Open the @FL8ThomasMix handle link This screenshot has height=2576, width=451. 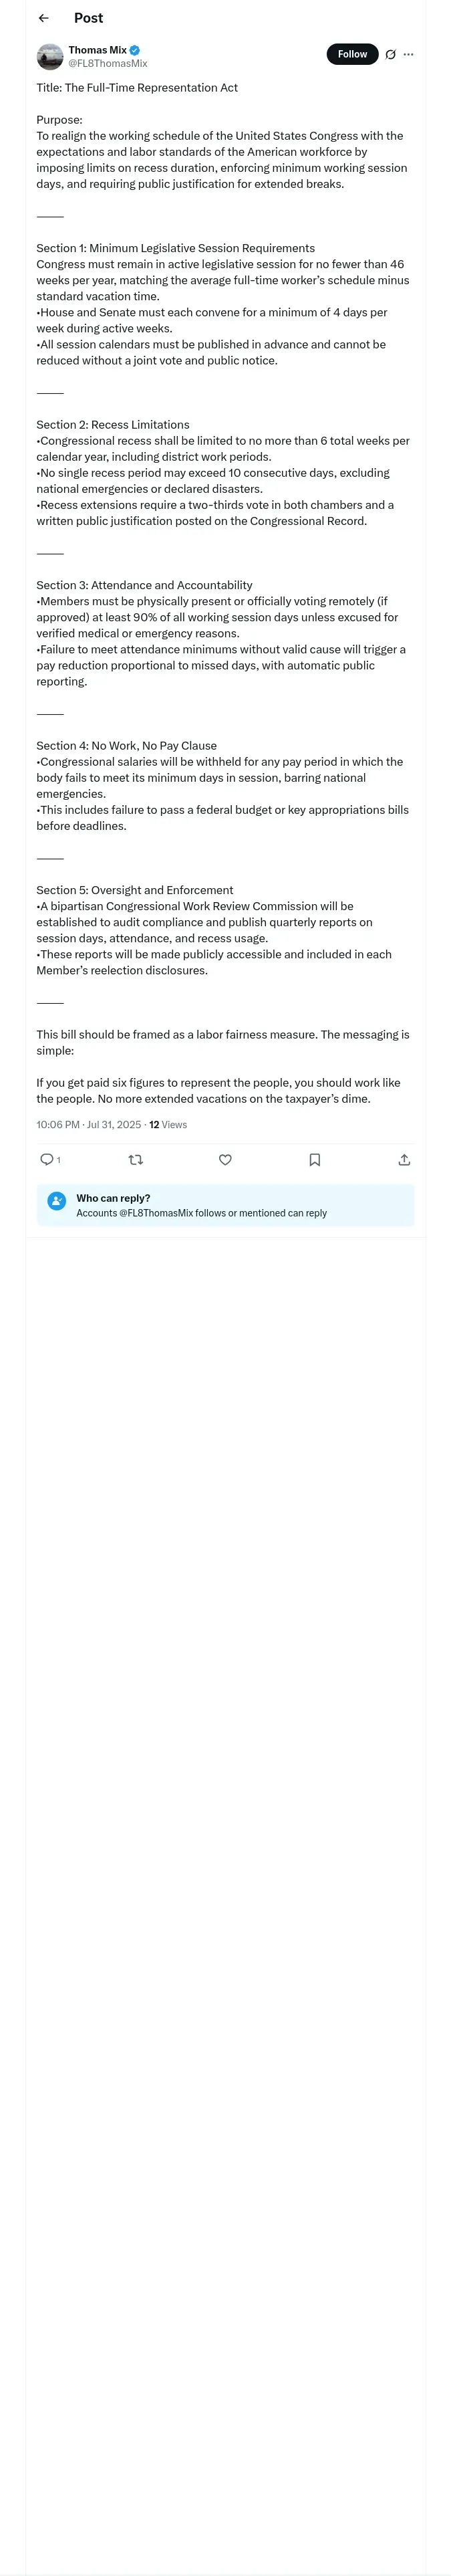(x=107, y=63)
